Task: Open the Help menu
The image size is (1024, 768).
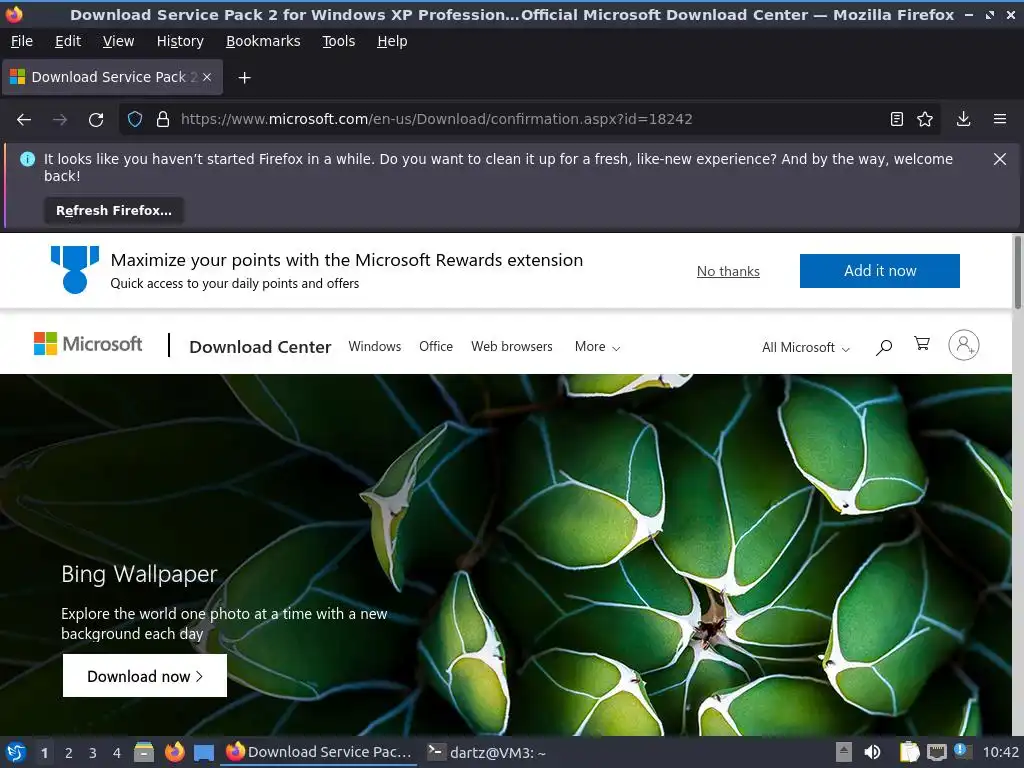Action: click(x=392, y=41)
